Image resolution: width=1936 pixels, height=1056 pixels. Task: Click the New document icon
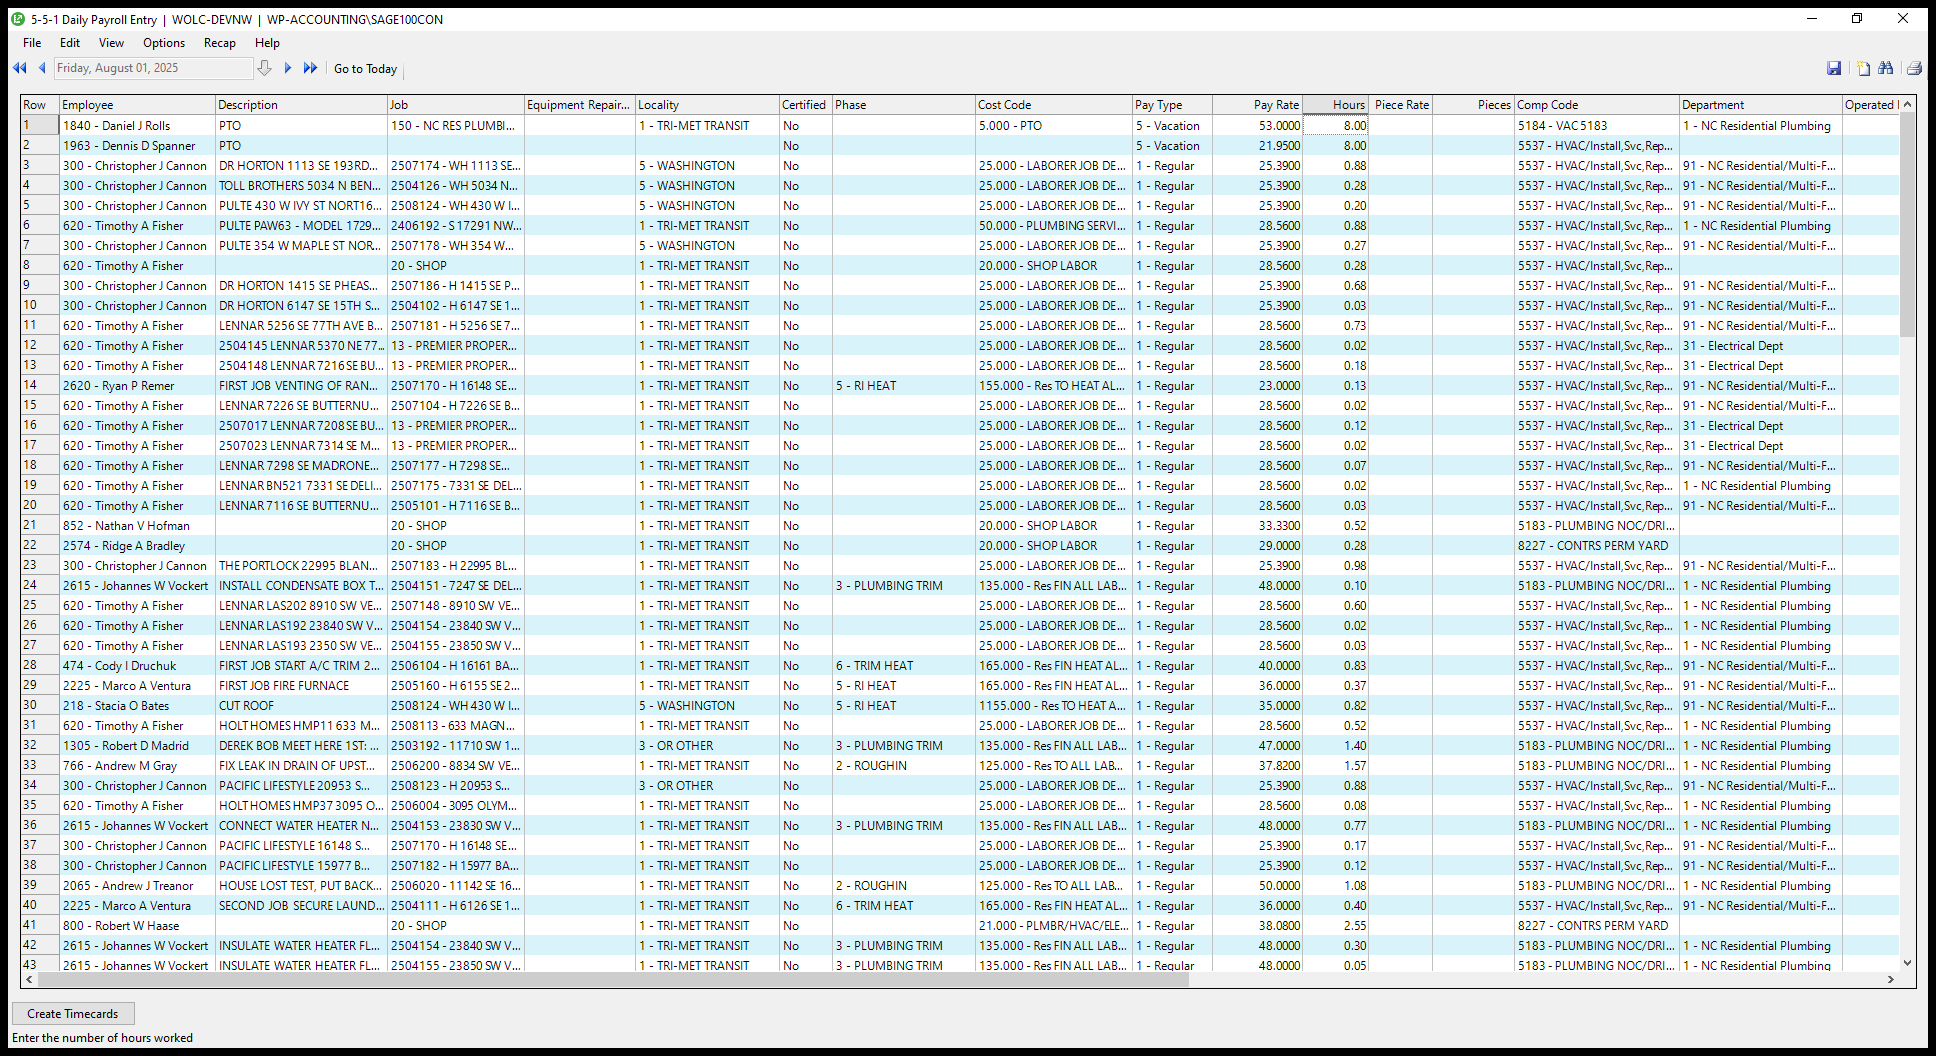1863,68
